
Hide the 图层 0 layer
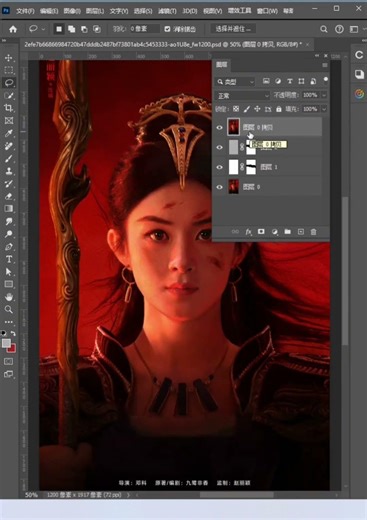click(x=219, y=187)
